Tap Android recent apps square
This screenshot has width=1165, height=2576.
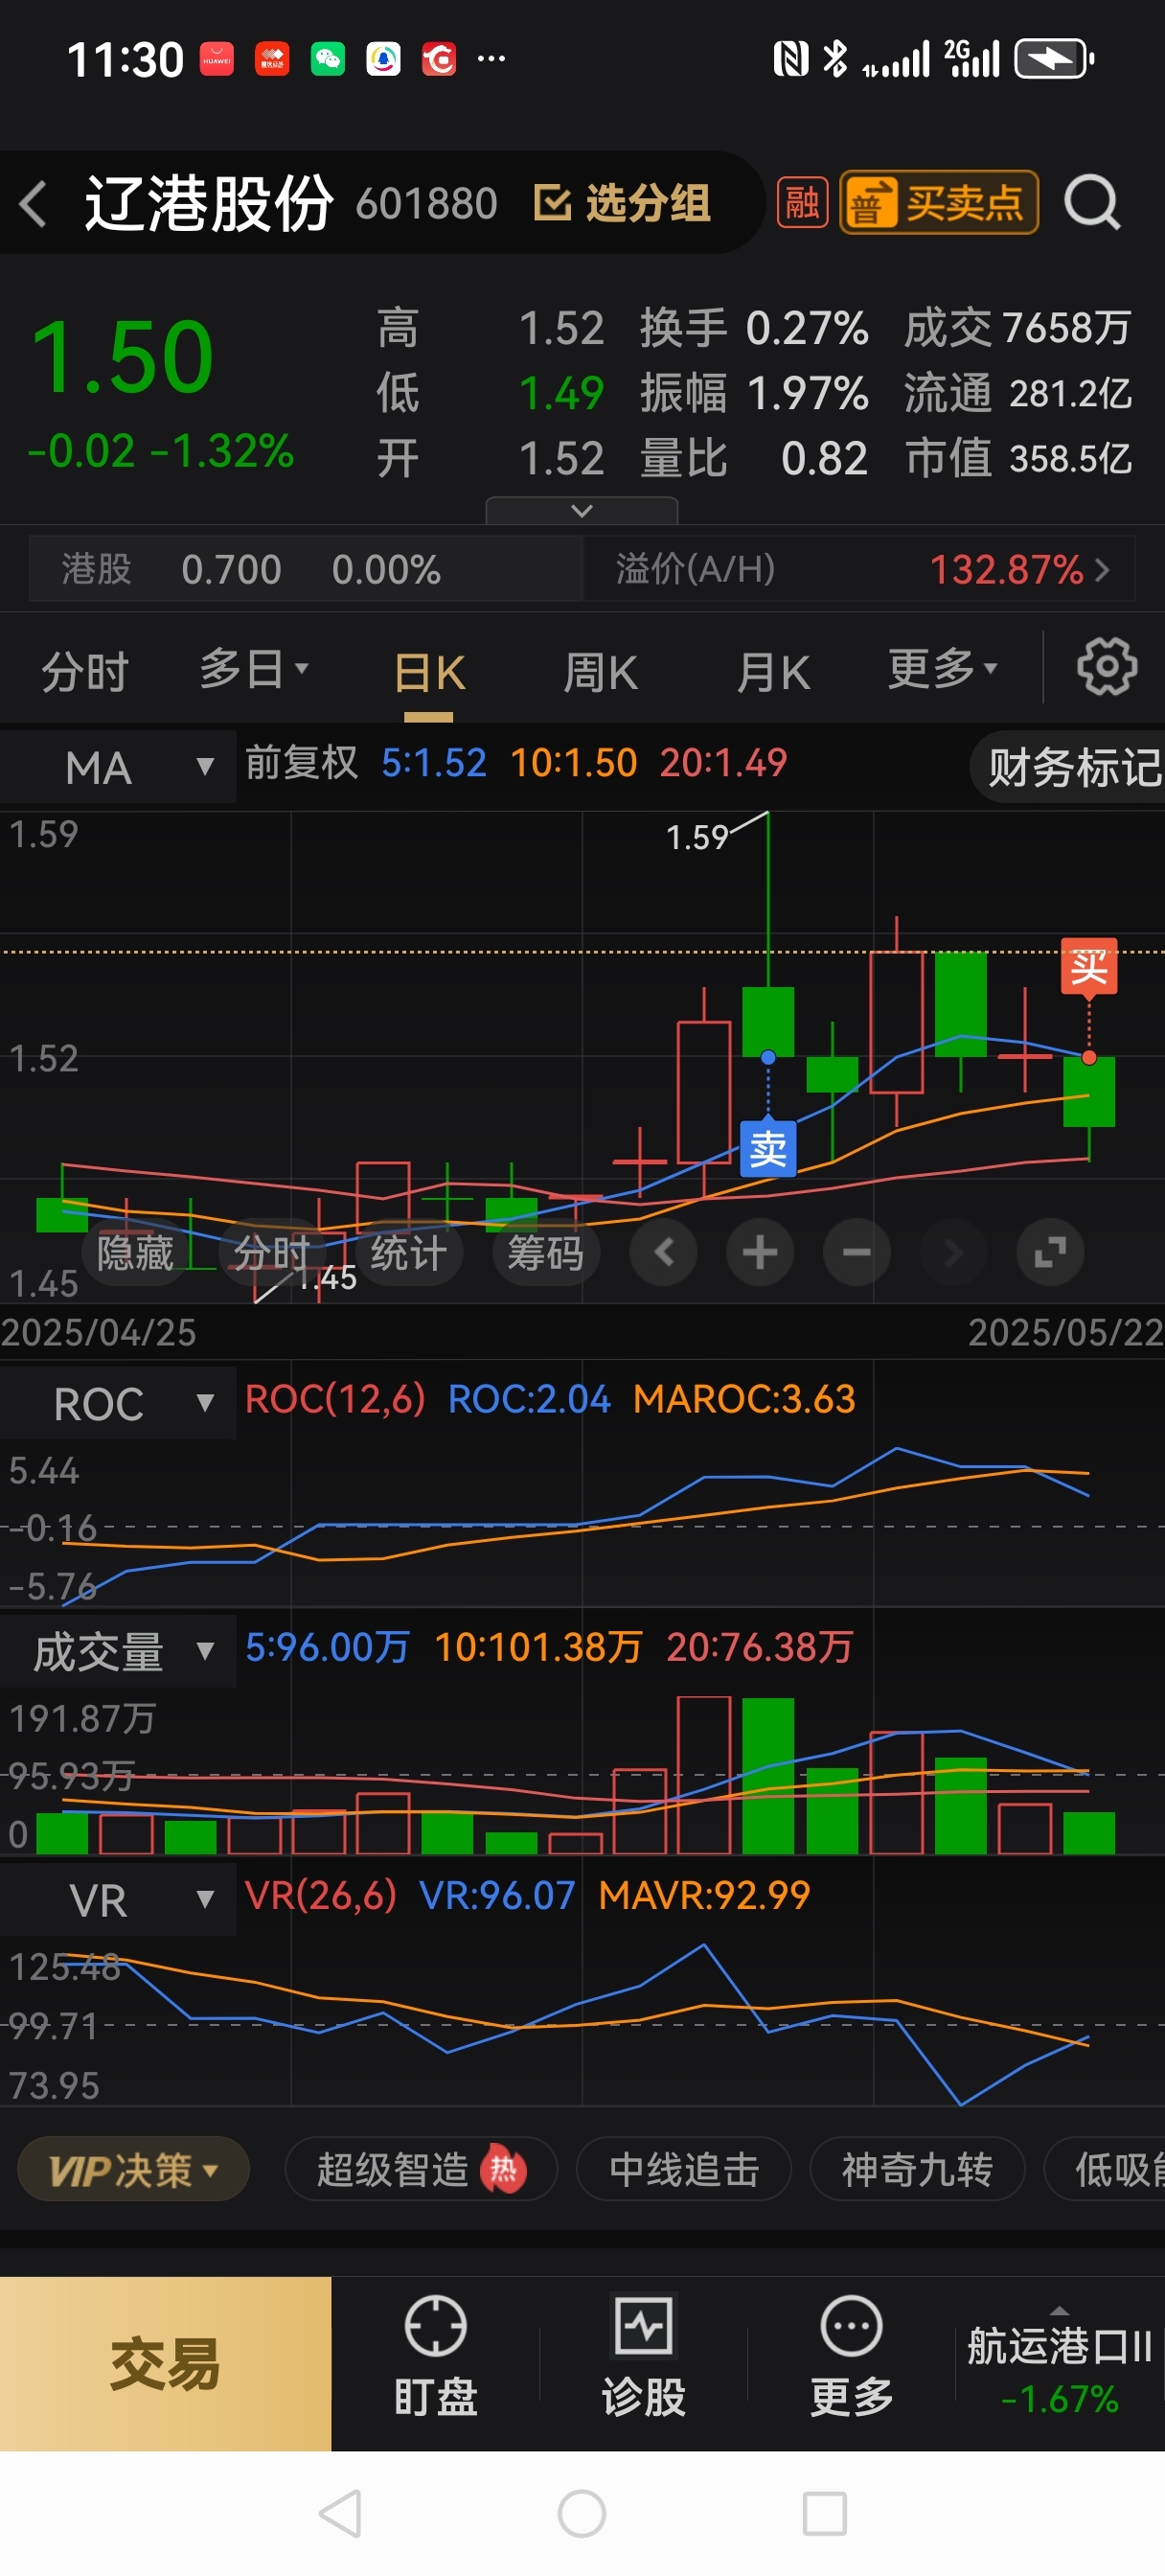pyautogui.click(x=825, y=2513)
